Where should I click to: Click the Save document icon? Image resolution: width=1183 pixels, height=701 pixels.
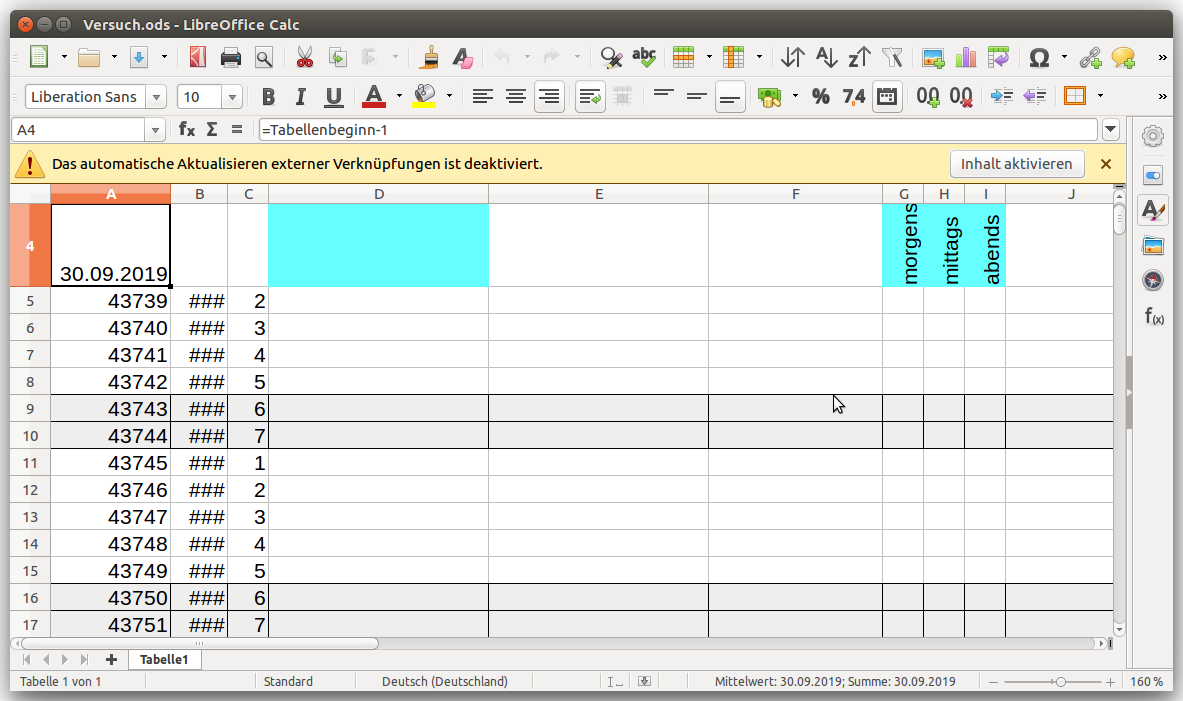[139, 57]
